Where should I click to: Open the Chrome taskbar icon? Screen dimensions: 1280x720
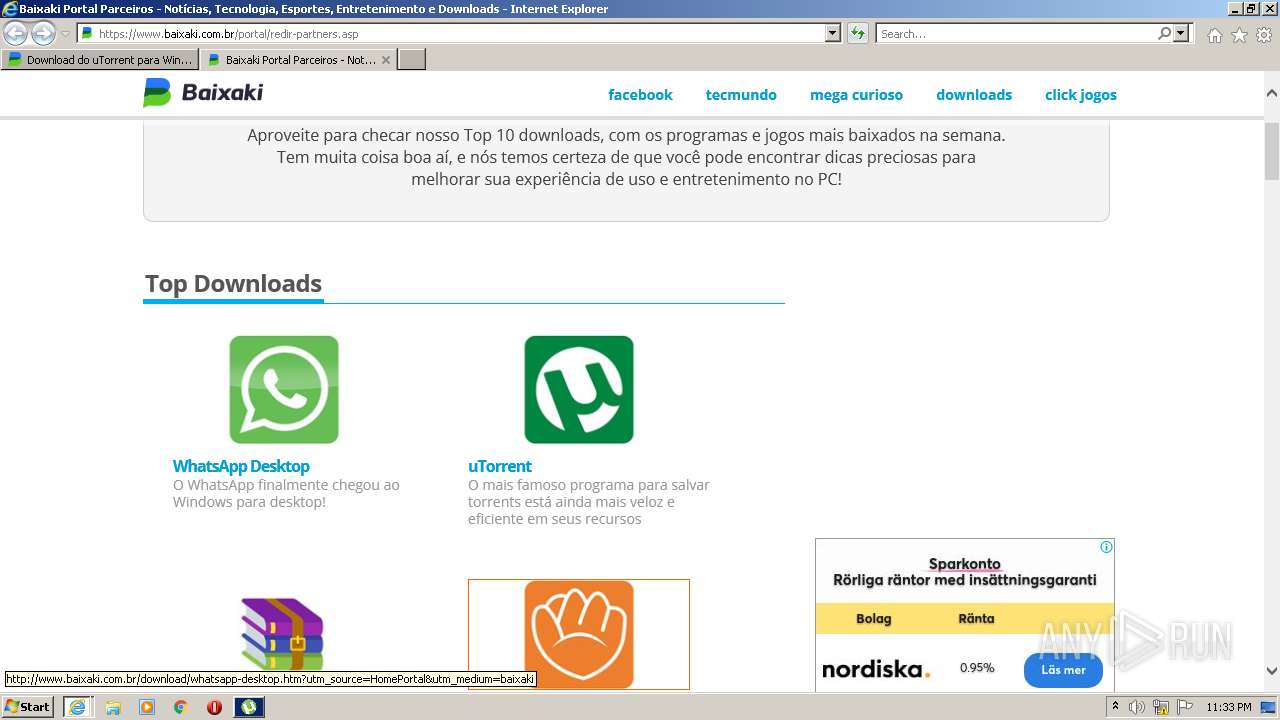tap(181, 707)
